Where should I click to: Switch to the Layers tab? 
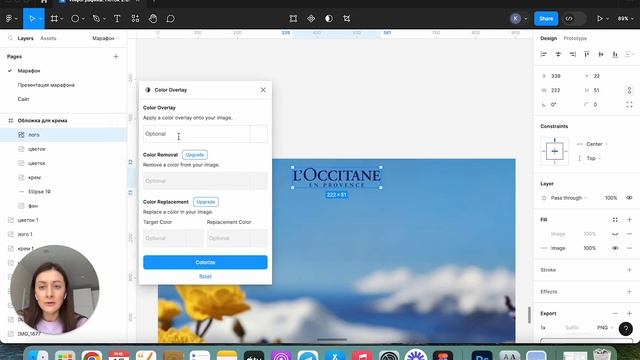pyautogui.click(x=25, y=38)
